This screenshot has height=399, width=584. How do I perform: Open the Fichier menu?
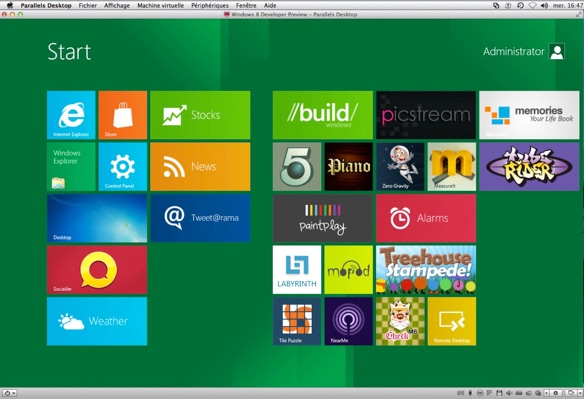(x=88, y=5)
